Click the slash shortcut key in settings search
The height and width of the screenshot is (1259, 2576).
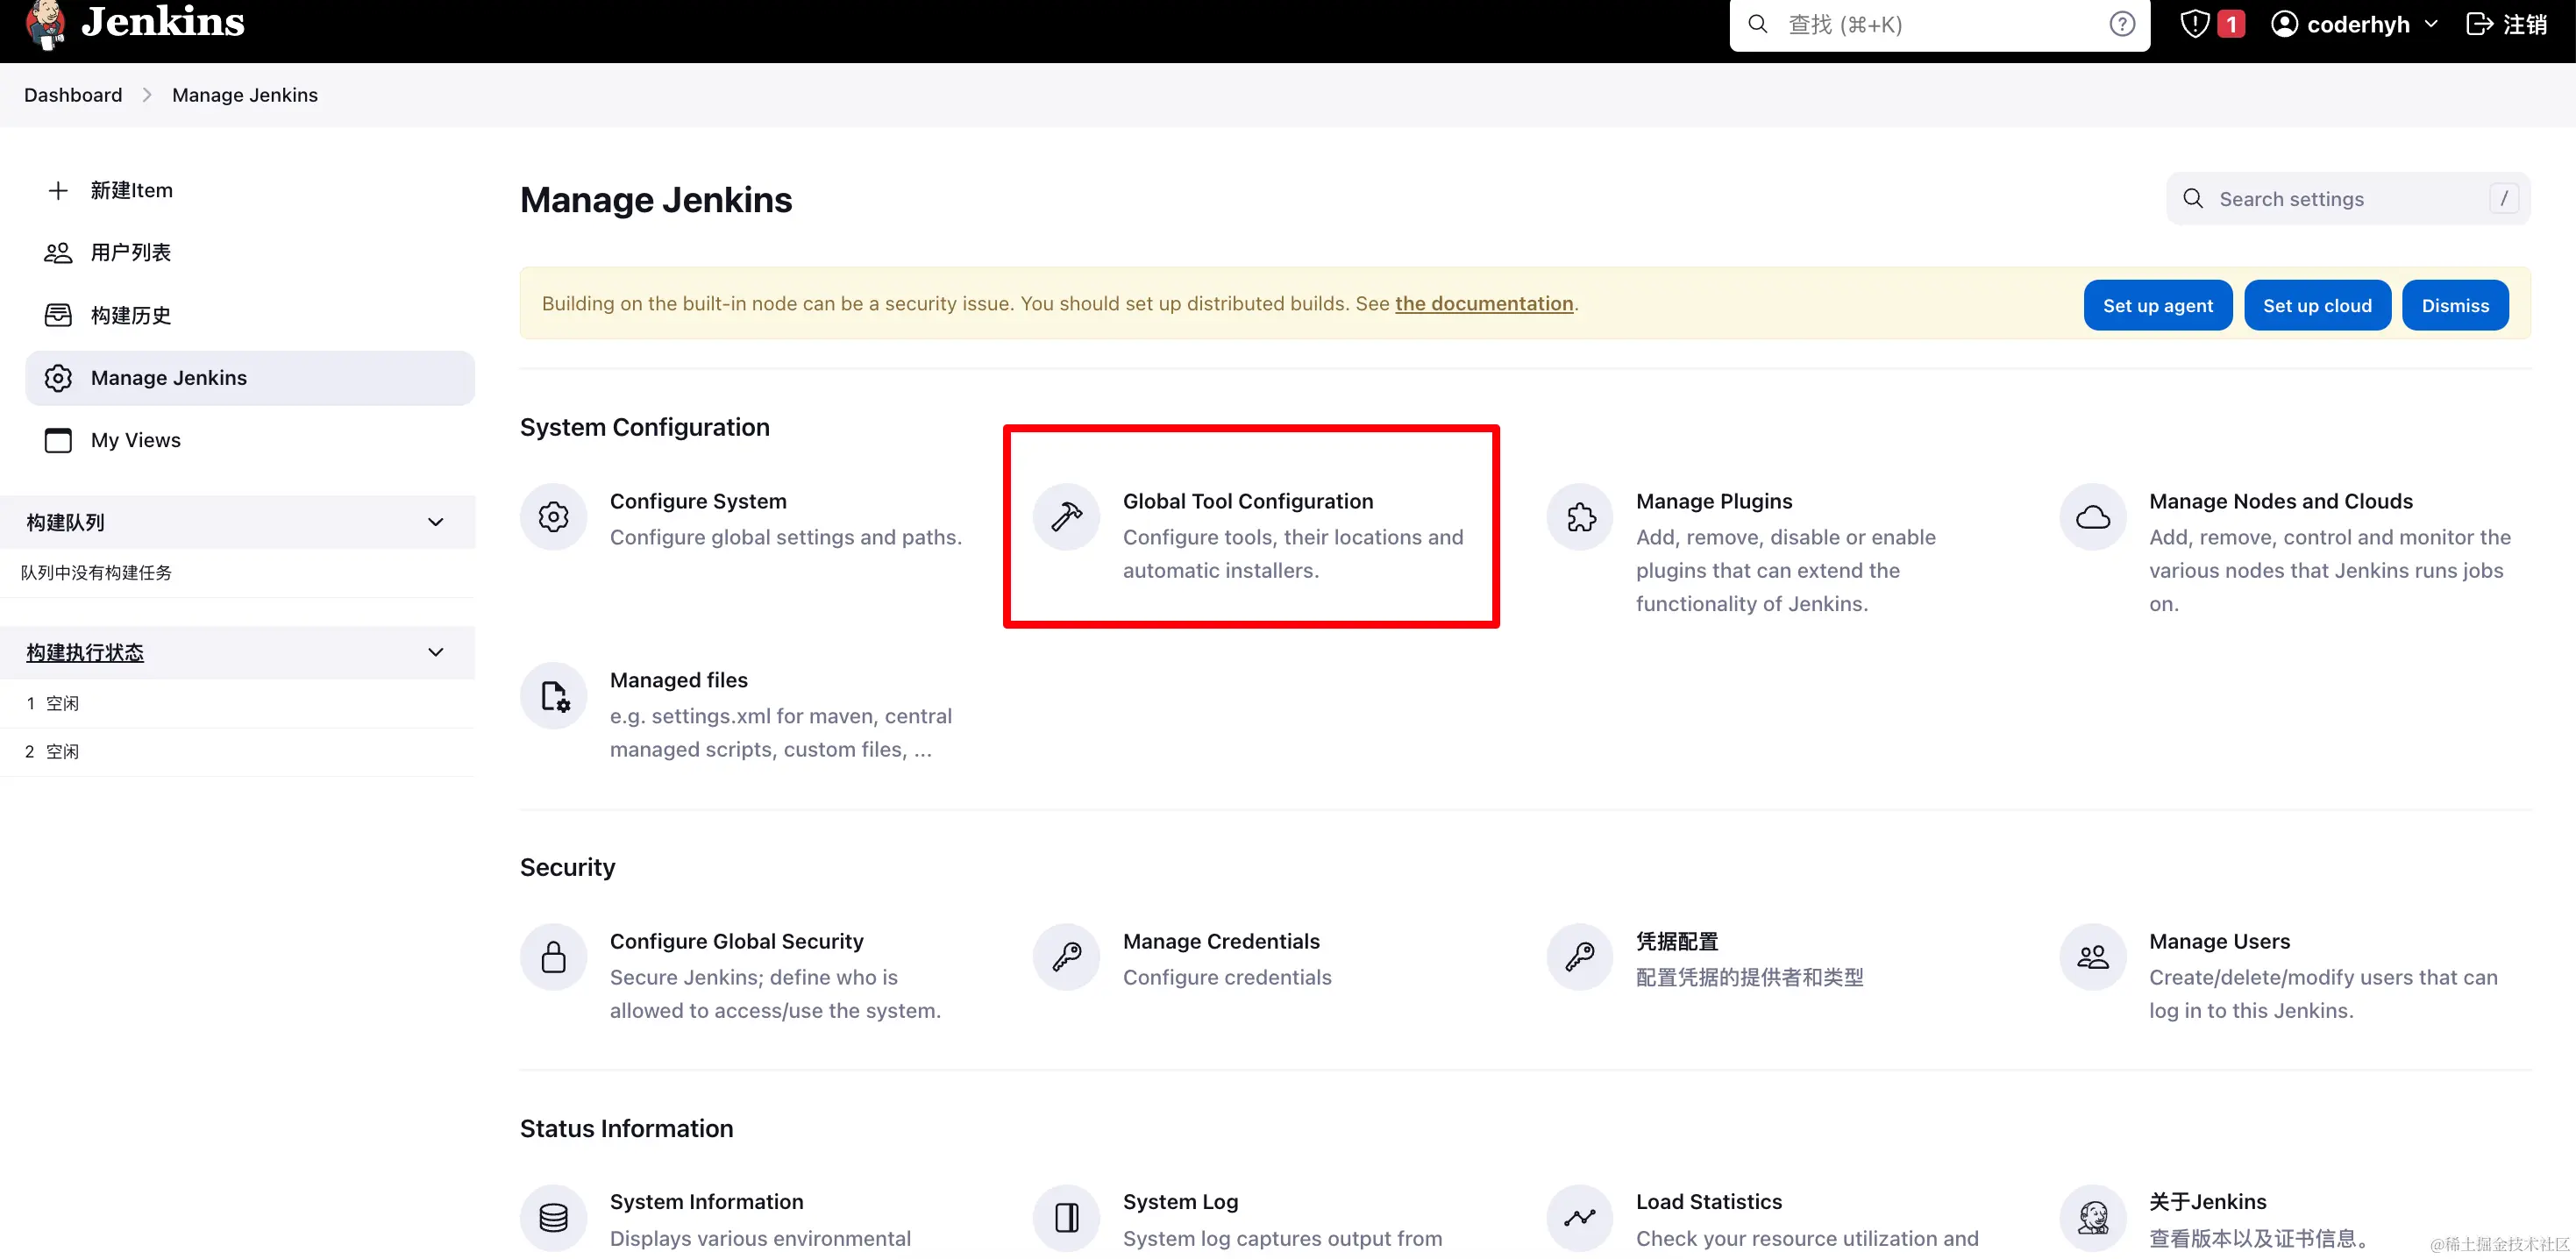click(x=2503, y=198)
